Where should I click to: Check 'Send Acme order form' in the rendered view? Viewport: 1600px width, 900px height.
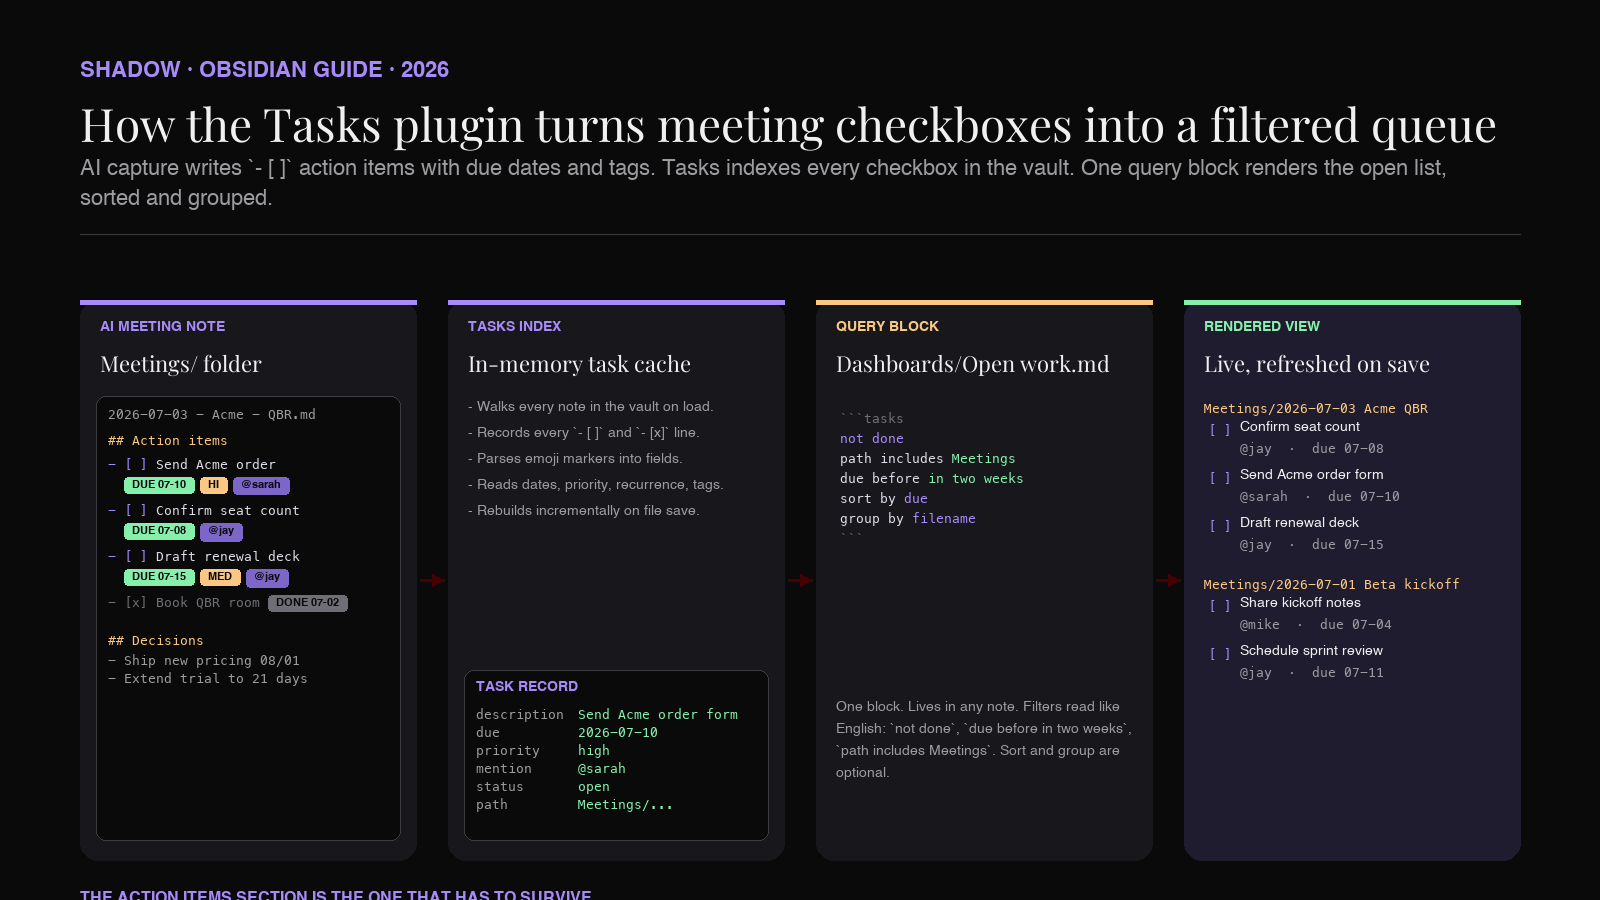coord(1220,478)
